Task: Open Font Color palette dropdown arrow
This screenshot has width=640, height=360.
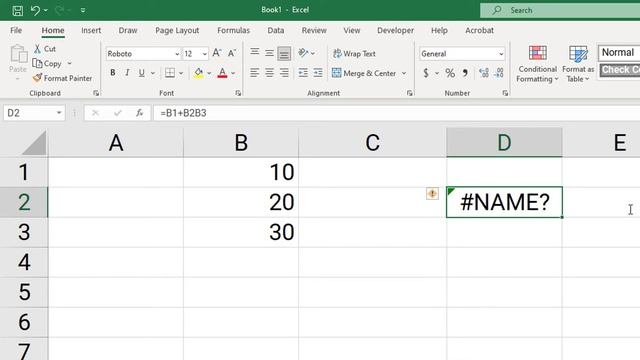Action: click(x=233, y=73)
